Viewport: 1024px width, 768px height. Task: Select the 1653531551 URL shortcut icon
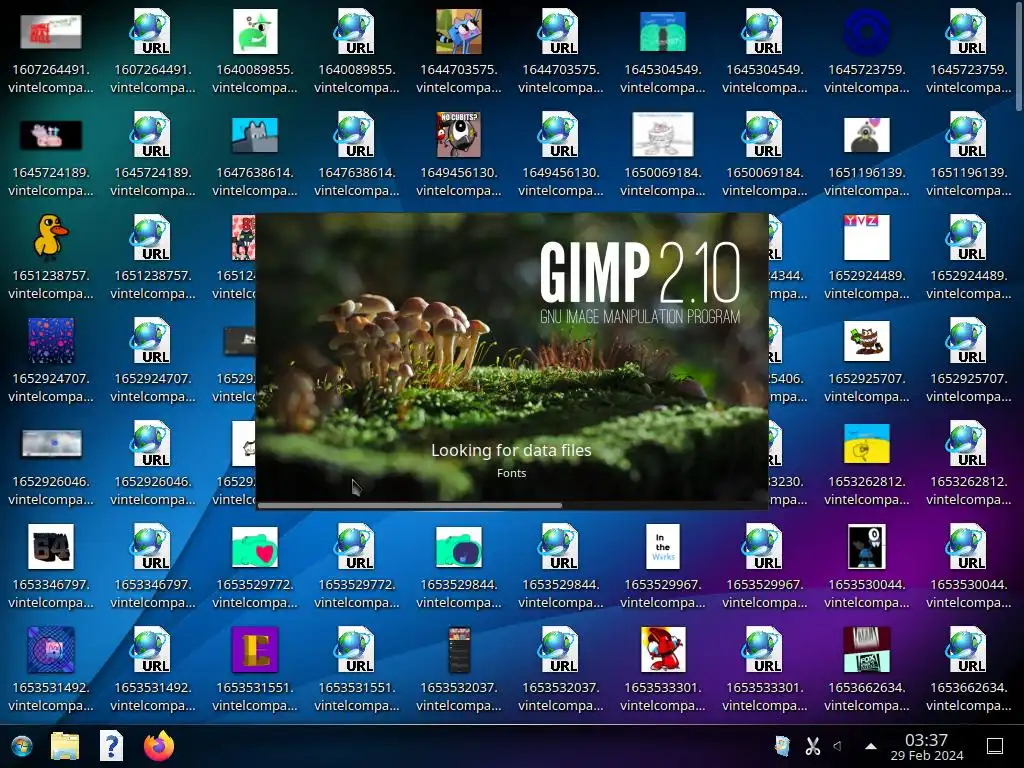pyautogui.click(x=355, y=649)
